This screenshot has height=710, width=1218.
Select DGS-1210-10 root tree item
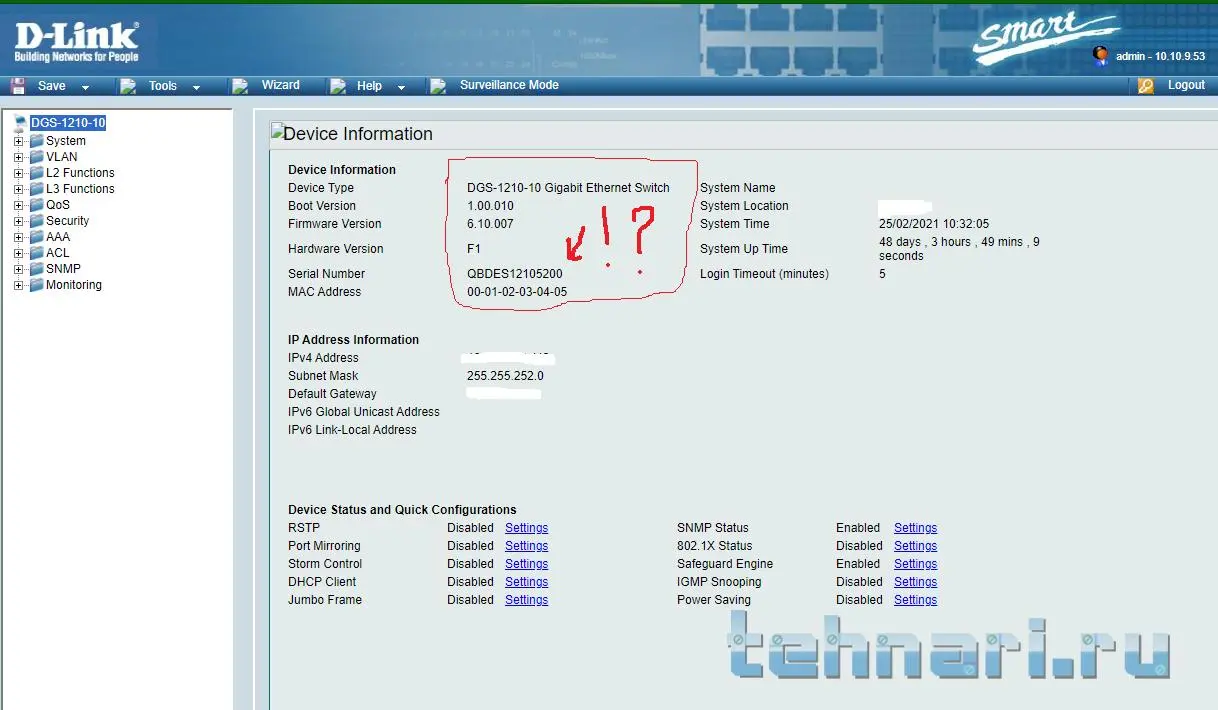(68, 123)
